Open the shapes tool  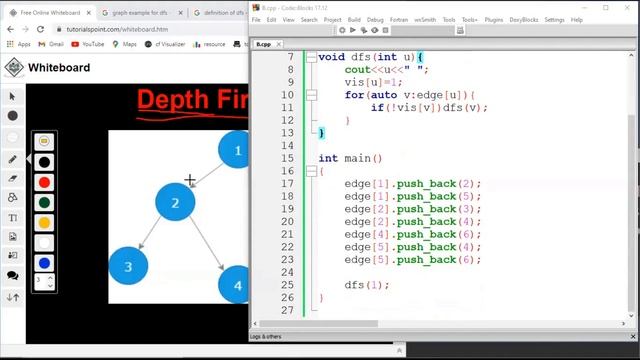click(x=13, y=198)
